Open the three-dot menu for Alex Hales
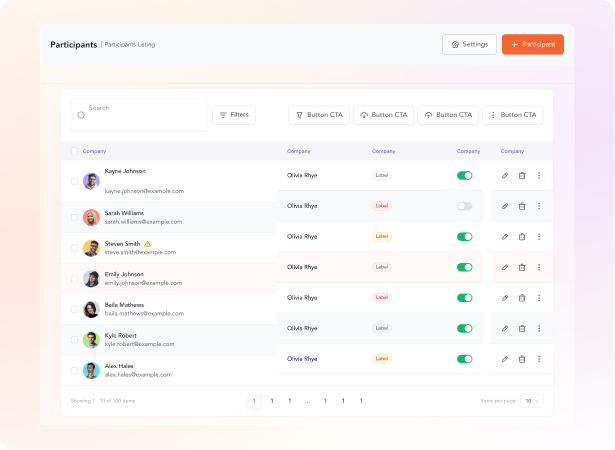The width and height of the screenshot is (615, 450). [539, 359]
